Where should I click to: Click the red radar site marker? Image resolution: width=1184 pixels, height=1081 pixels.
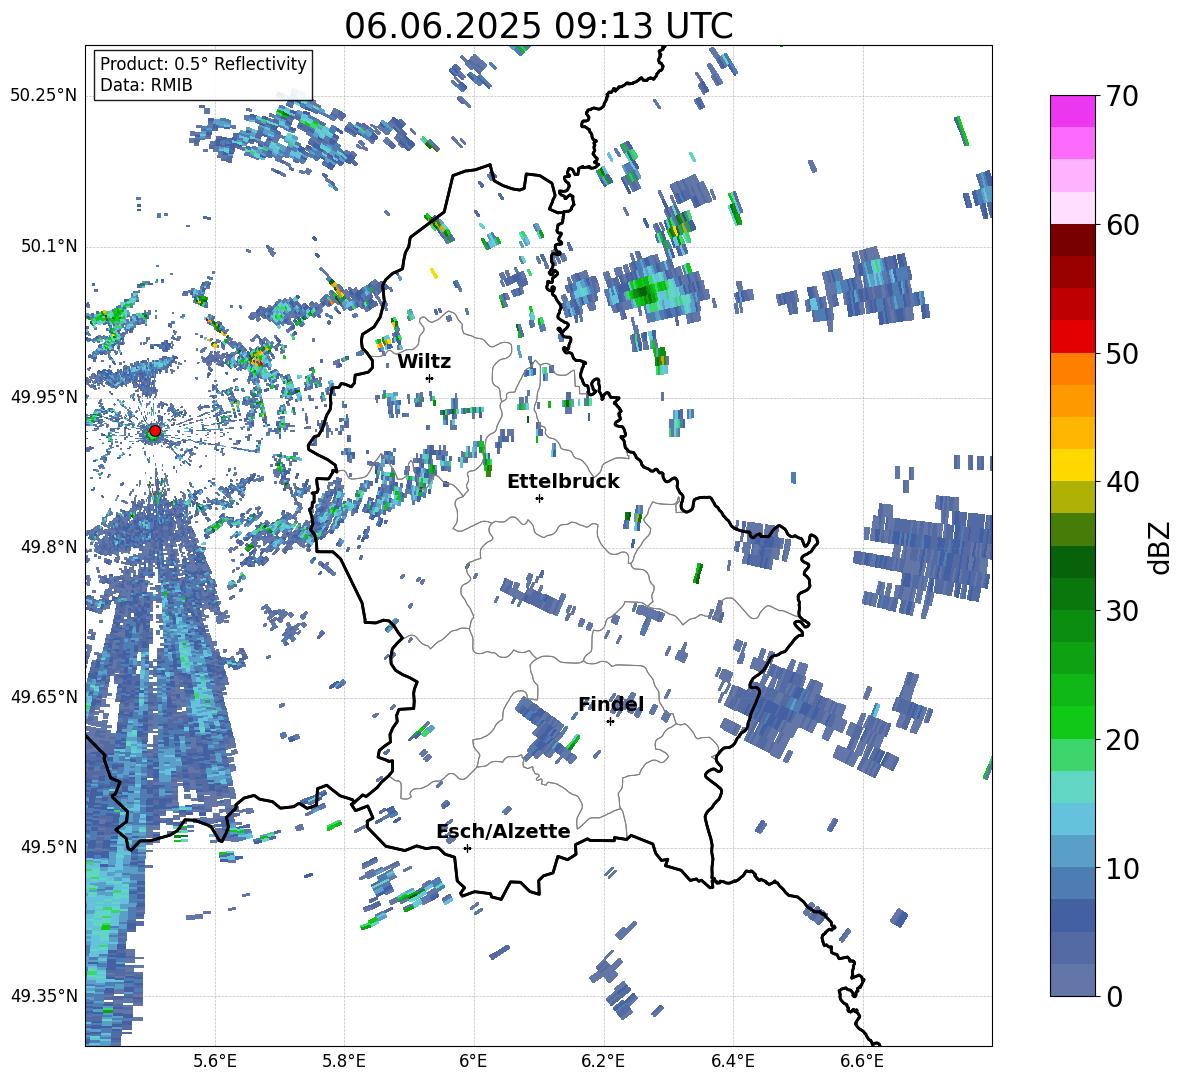(155, 431)
